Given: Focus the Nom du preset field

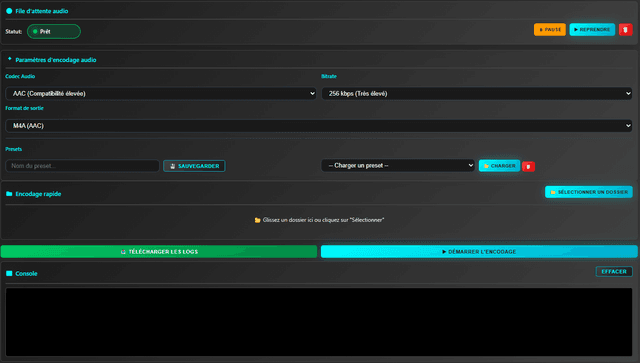Looking at the screenshot, I should pos(82,166).
